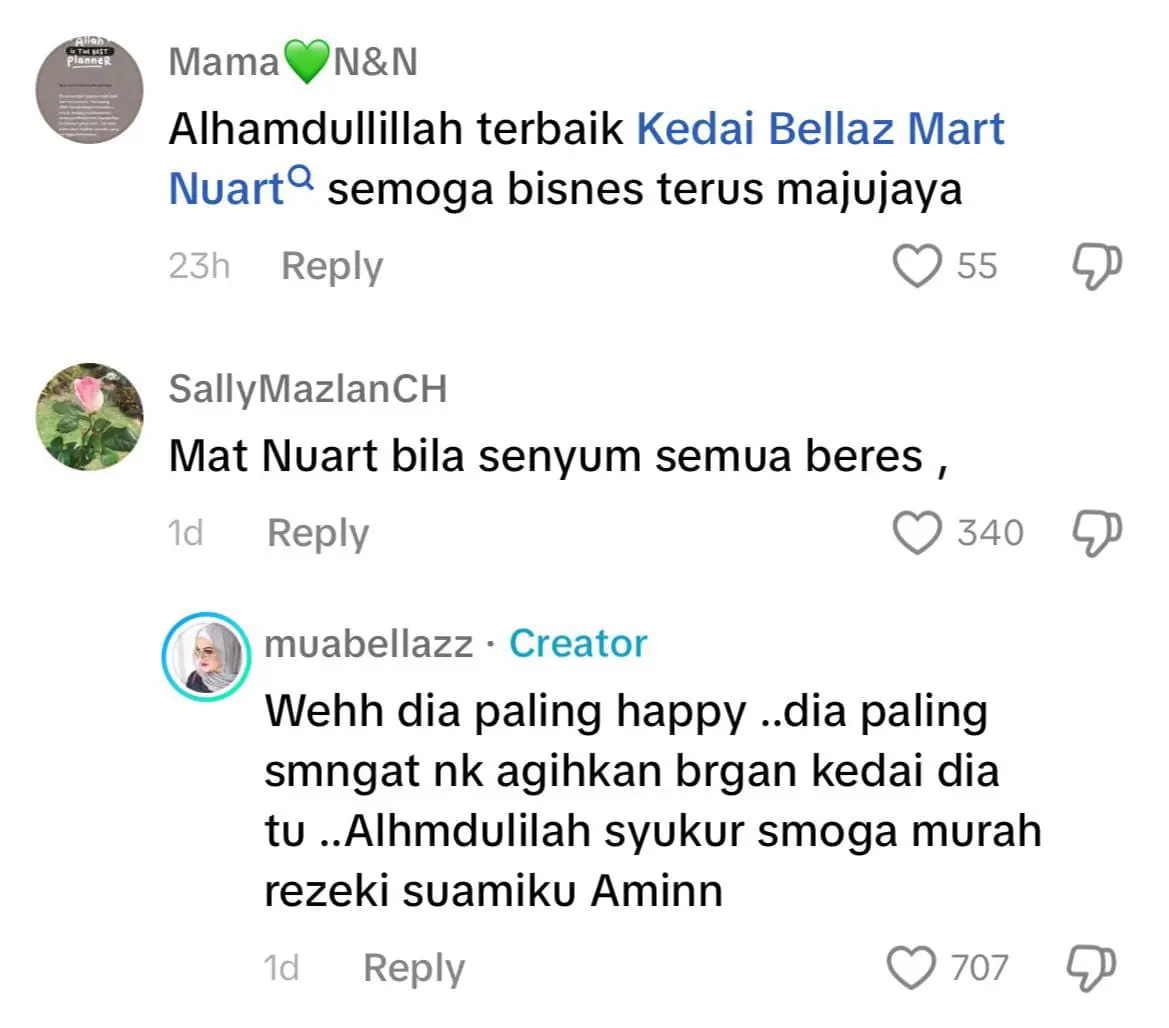Like Mama N&N's comment with heart icon
The height and width of the screenshot is (1028, 1169).
[918, 267]
